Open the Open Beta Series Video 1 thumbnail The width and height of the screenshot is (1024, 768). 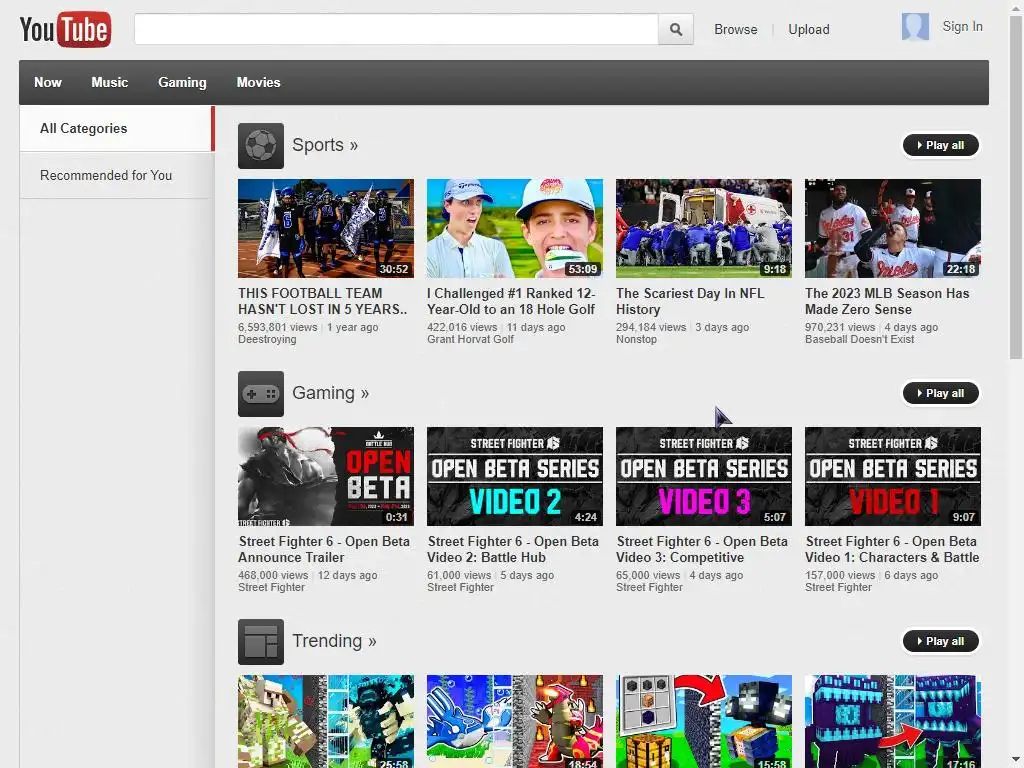pos(893,477)
